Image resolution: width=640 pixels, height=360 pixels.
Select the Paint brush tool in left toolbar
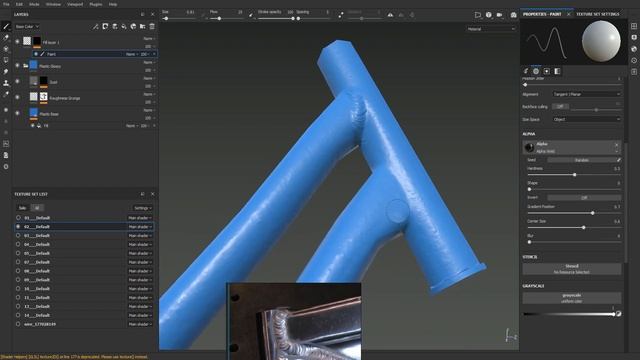[x=6, y=27]
